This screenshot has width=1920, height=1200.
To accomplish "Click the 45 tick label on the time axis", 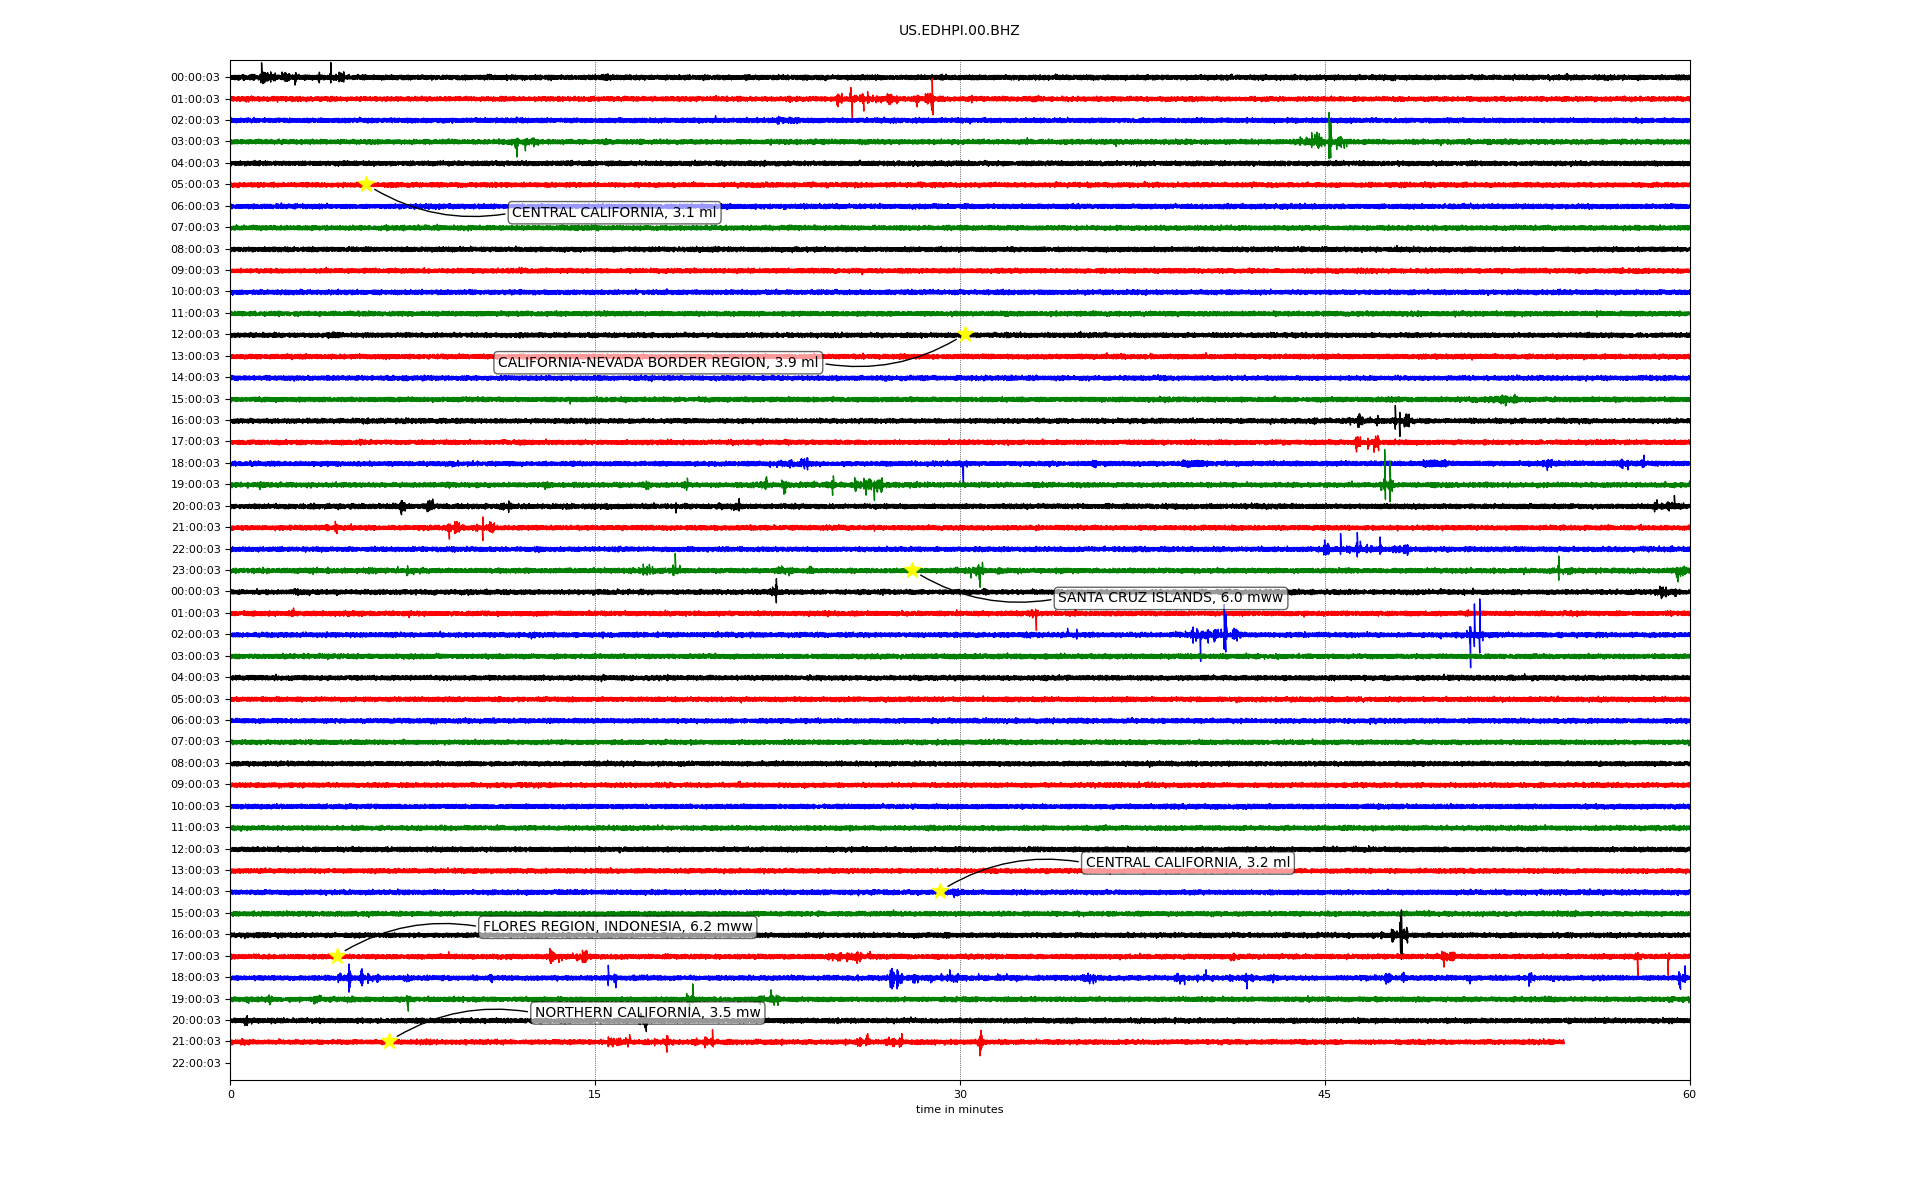I will [x=1325, y=1094].
